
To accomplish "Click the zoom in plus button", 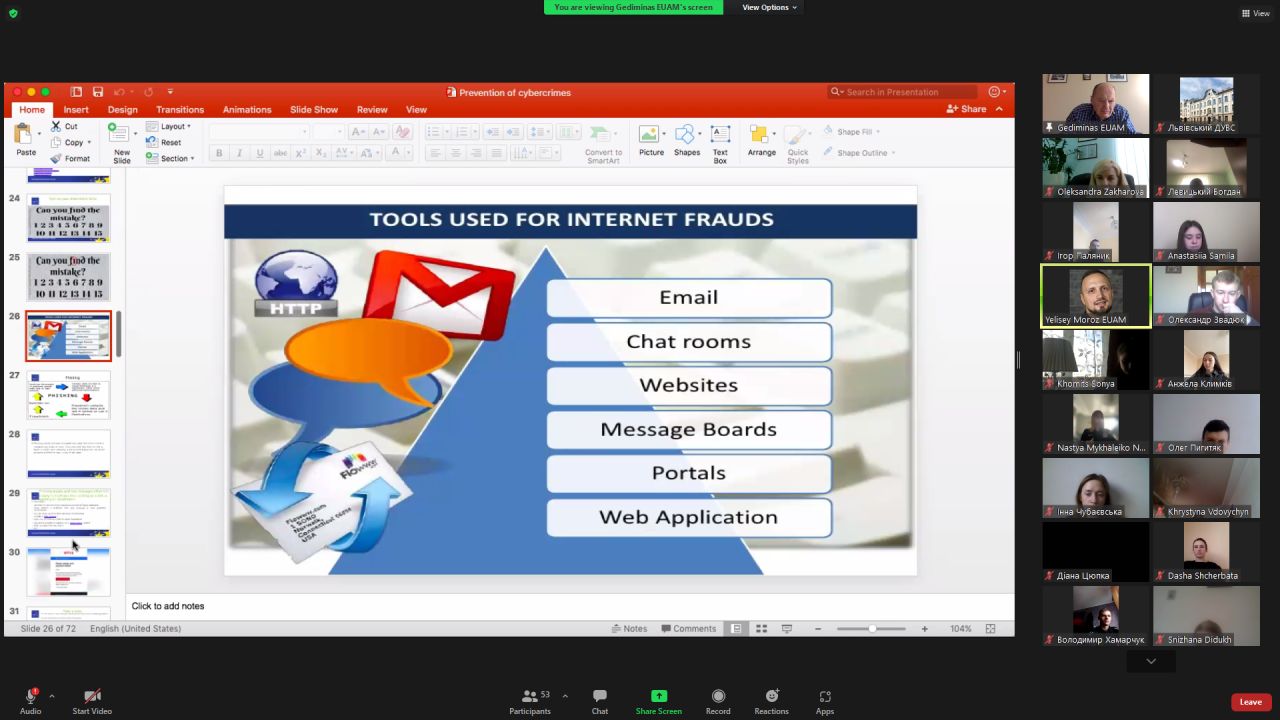I will 925,629.
